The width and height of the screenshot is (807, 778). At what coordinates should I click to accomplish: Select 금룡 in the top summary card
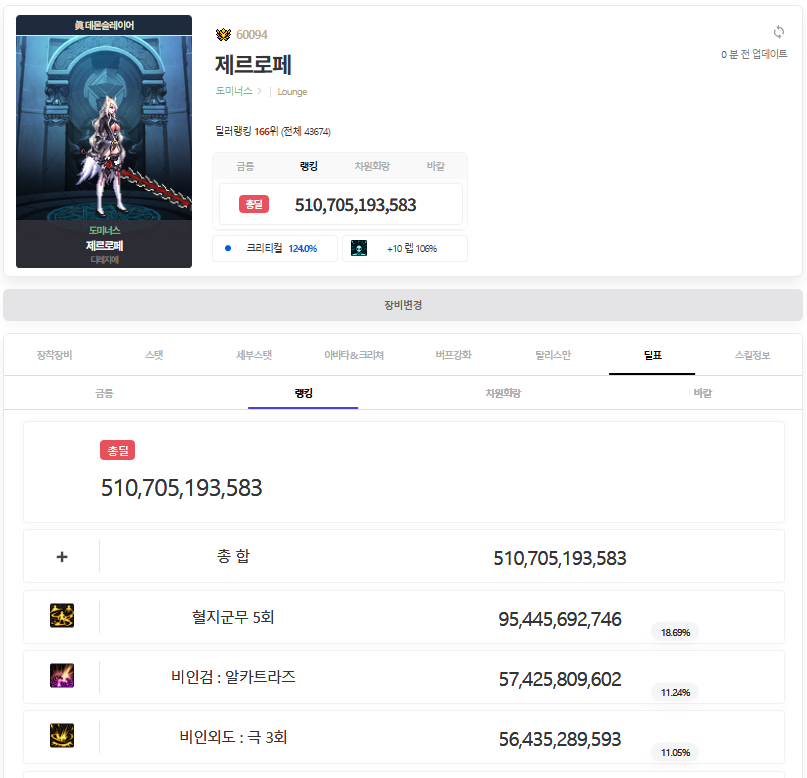pos(245,166)
